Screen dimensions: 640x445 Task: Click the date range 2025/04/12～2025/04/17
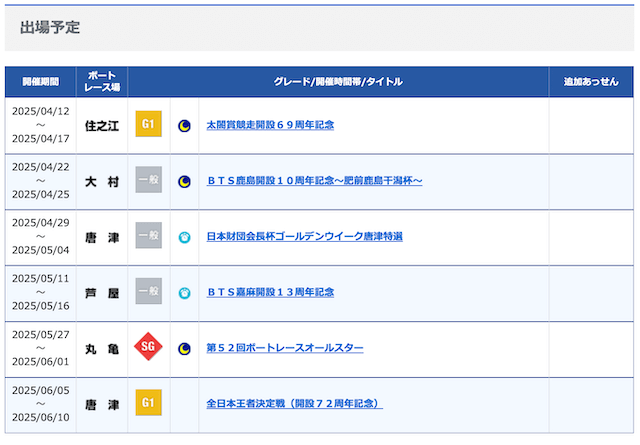pyautogui.click(x=40, y=125)
